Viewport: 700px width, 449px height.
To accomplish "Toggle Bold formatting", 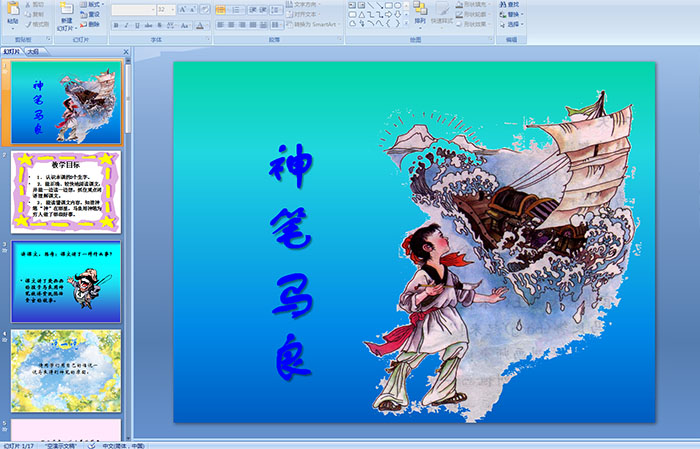I will [x=116, y=25].
